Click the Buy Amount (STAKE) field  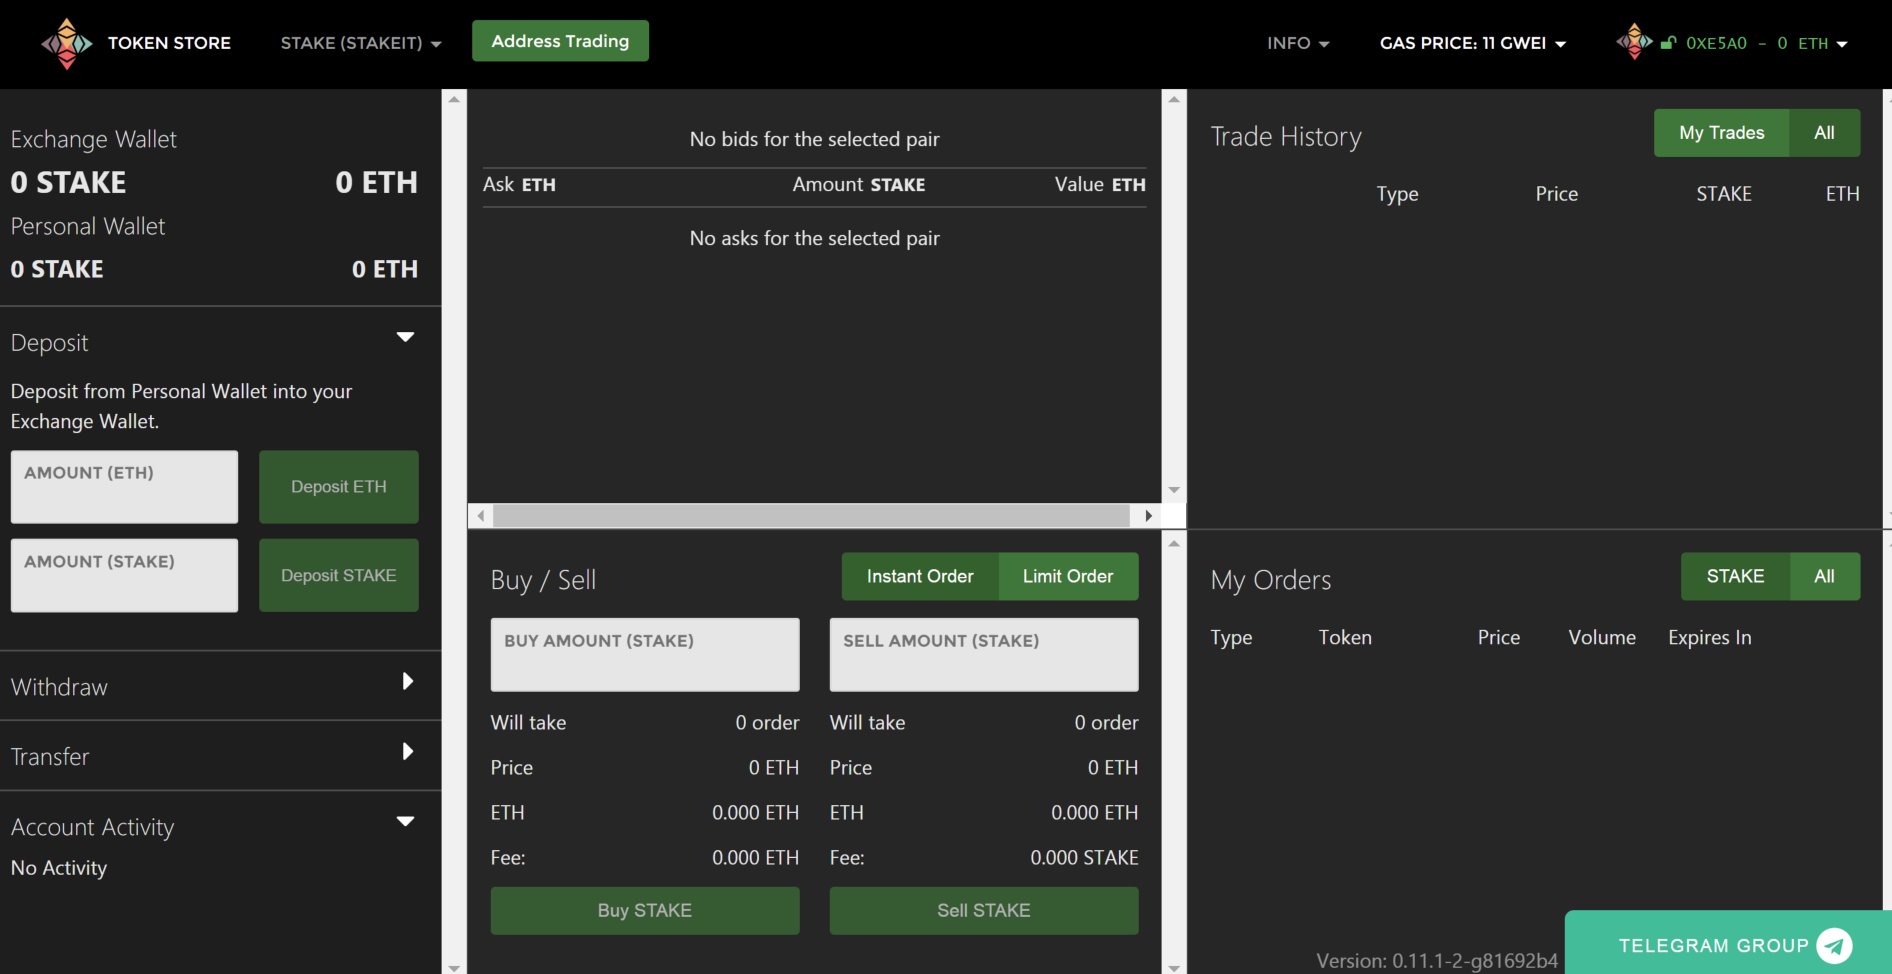pyautogui.click(x=645, y=654)
